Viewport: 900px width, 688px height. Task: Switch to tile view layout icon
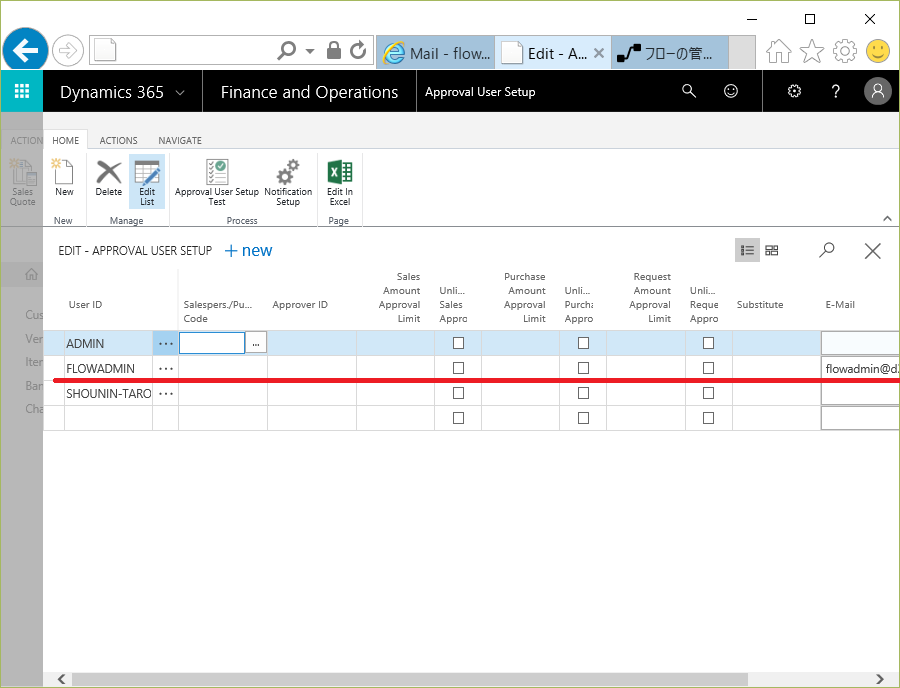pyautogui.click(x=772, y=251)
